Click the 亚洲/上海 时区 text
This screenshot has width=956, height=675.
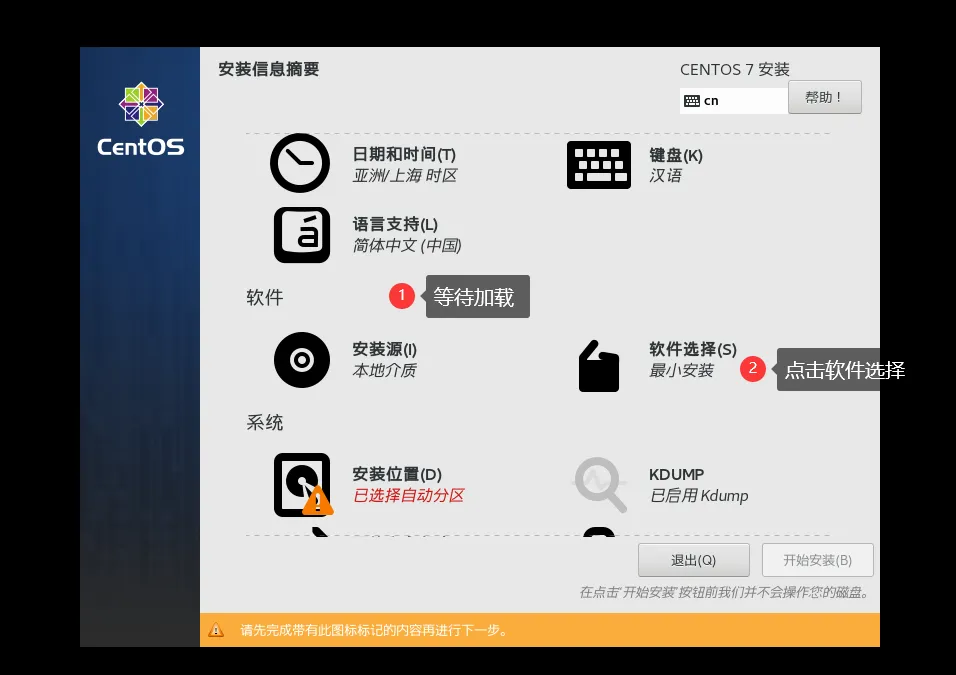[x=405, y=176]
